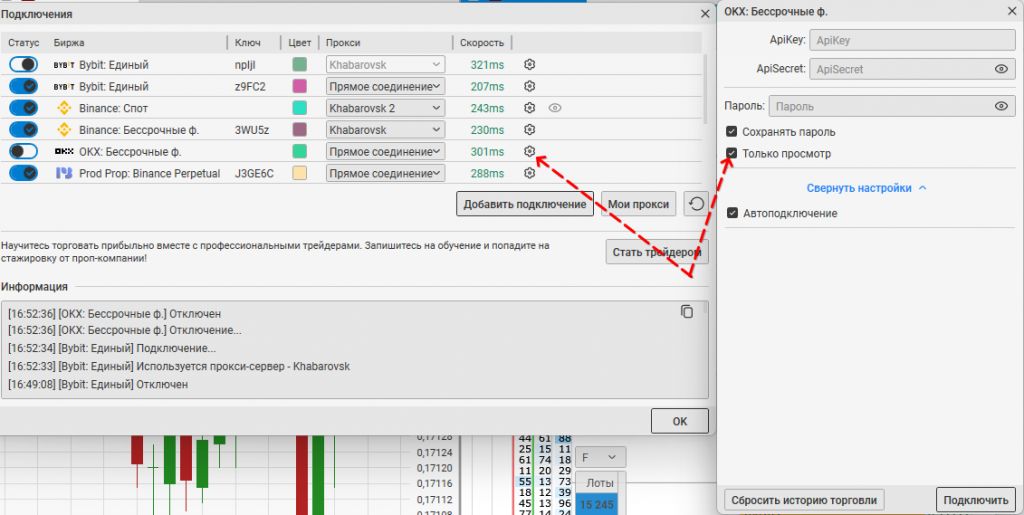Viewport: 1024px width, 515px height.
Task: Pick yellow color swatch for Prod Prop row
Action: [x=300, y=173]
